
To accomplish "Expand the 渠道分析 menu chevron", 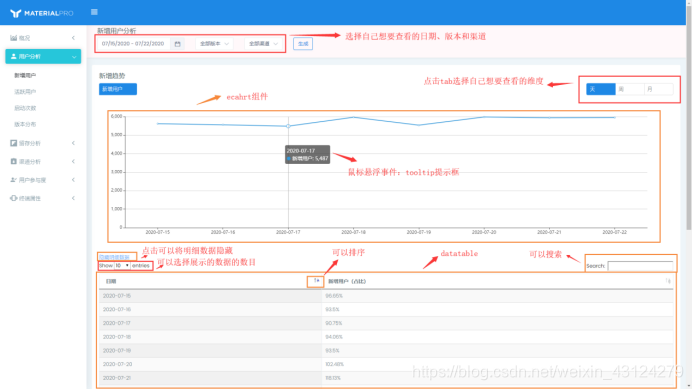I will tap(73, 161).
